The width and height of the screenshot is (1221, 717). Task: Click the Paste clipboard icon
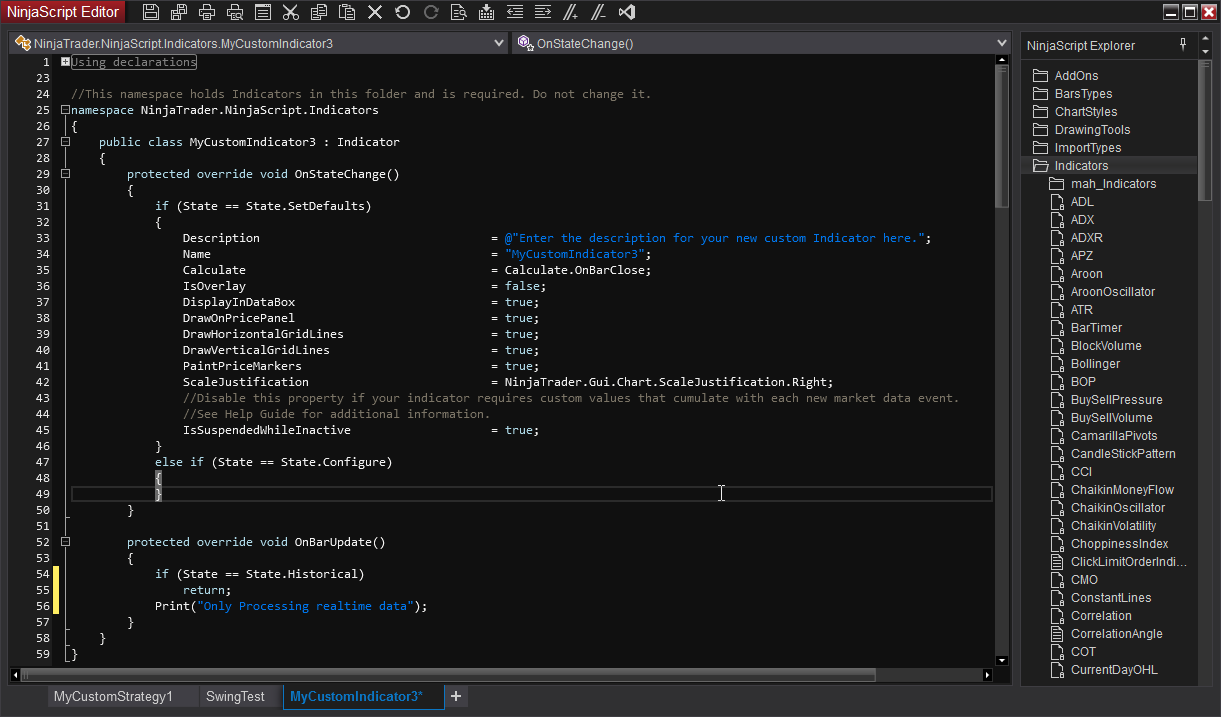[x=346, y=12]
